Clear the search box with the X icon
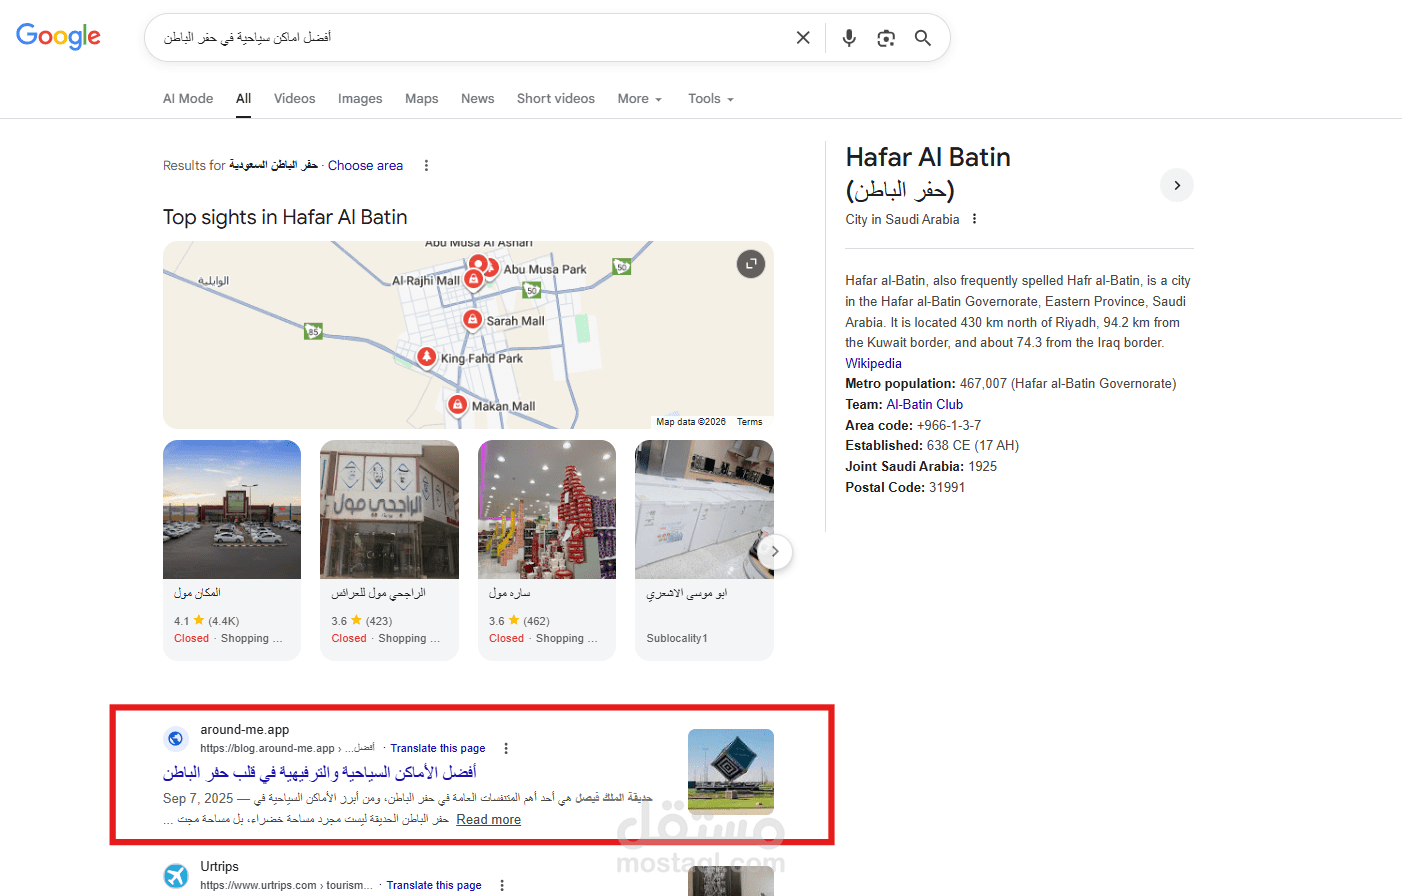The image size is (1402, 896). 803,38
